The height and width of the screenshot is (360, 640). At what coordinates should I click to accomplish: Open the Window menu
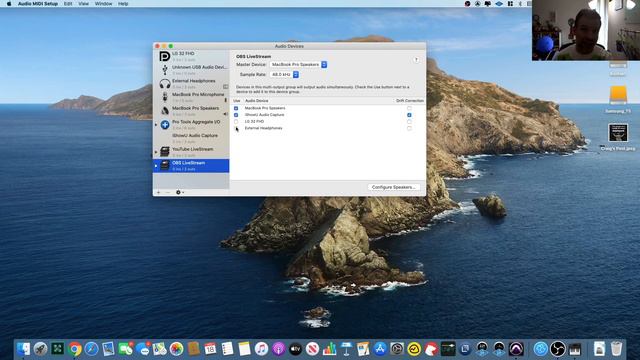[x=103, y=4]
